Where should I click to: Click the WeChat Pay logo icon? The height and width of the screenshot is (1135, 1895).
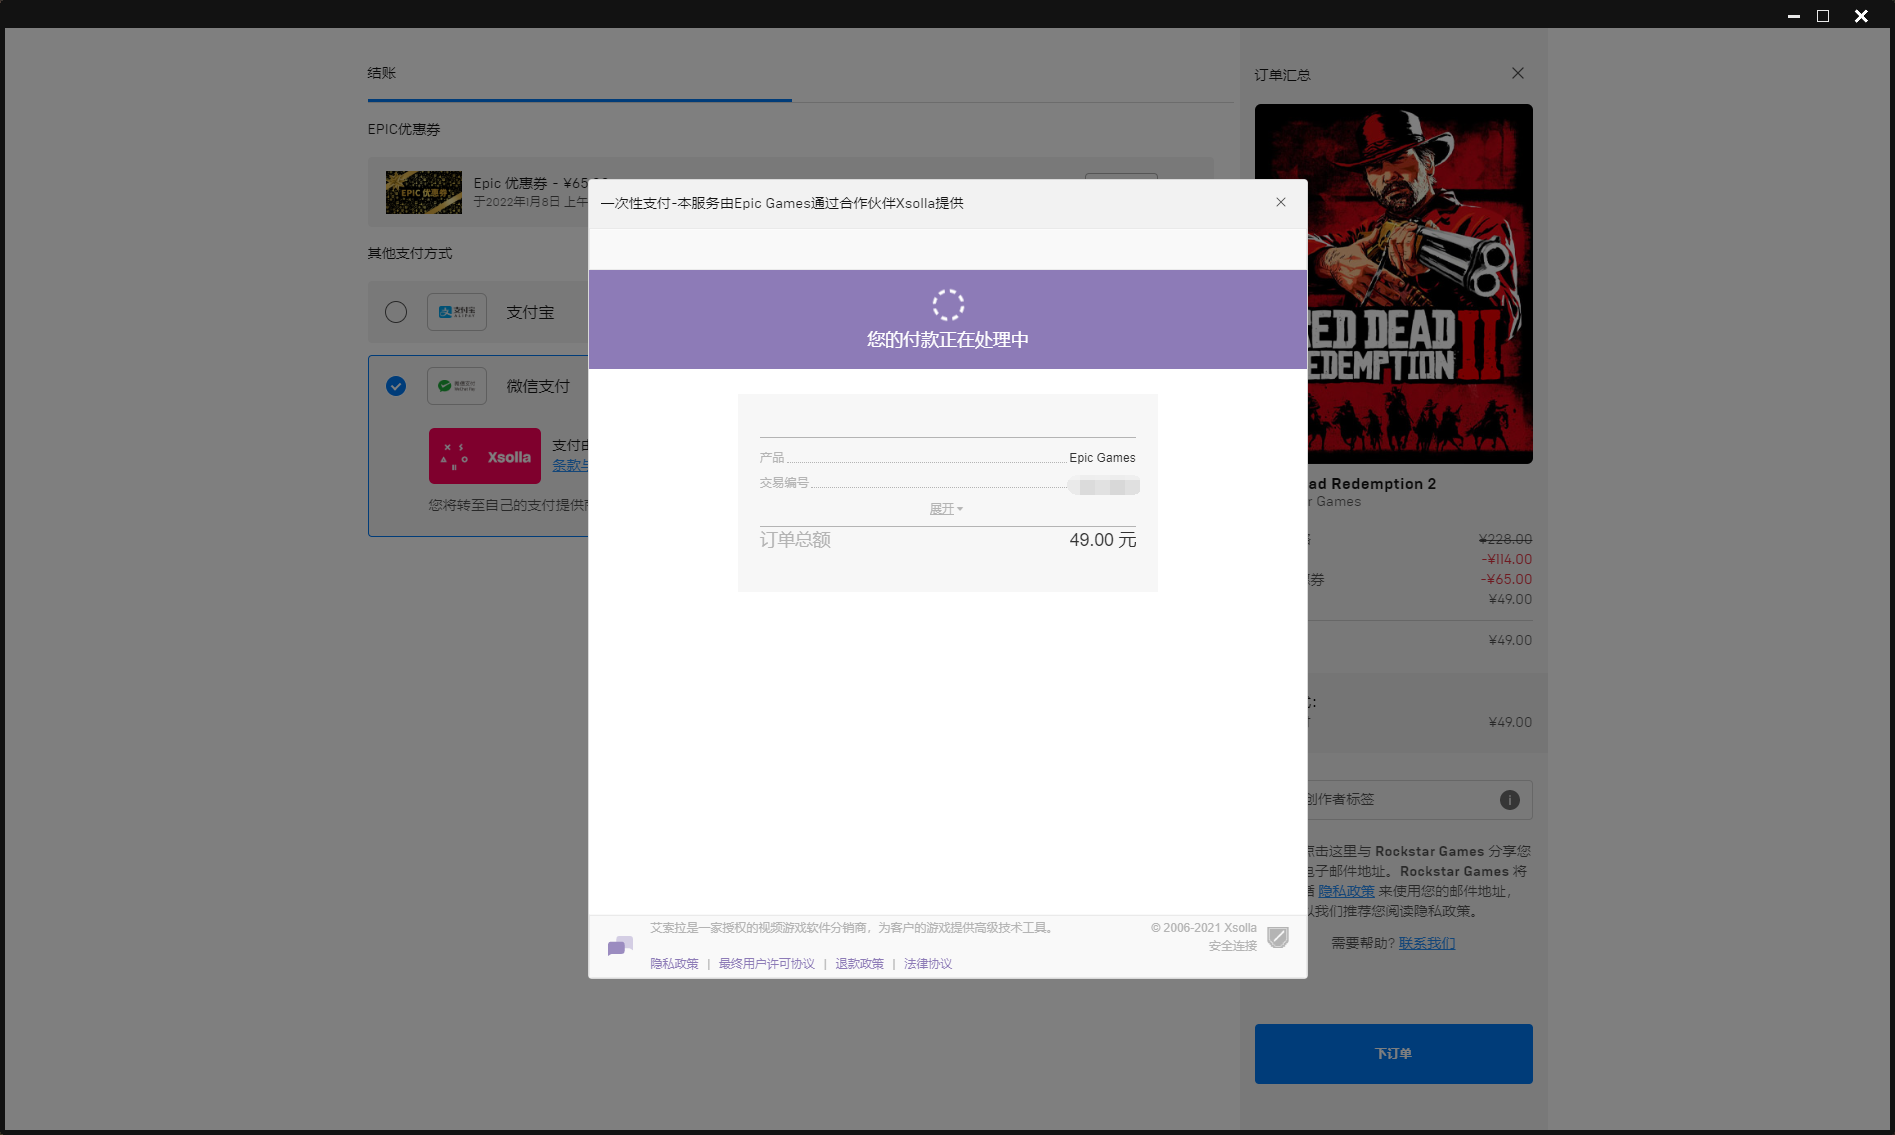coord(457,386)
